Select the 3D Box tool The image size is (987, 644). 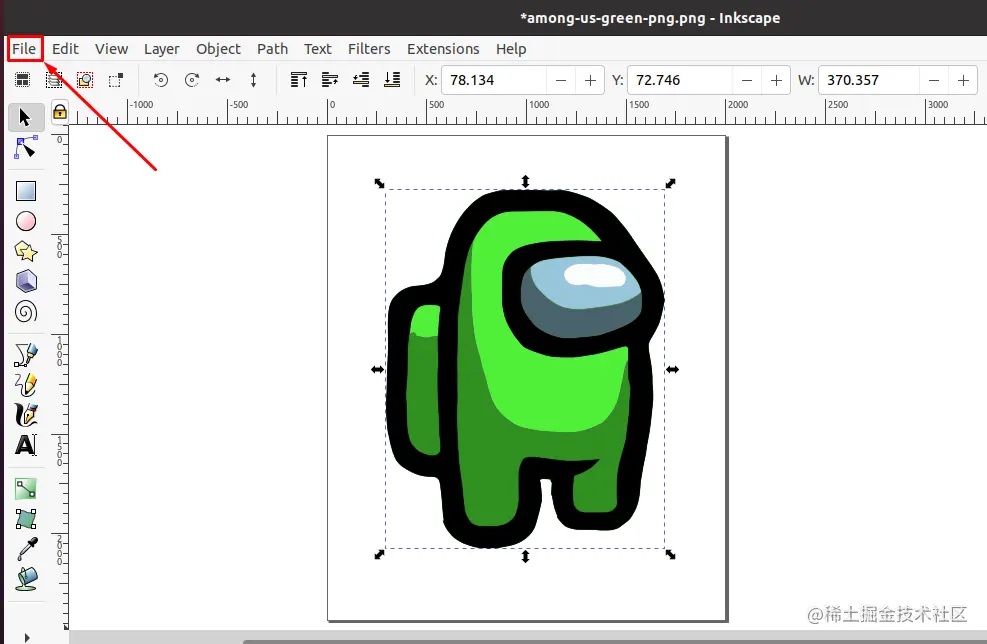[x=26, y=281]
